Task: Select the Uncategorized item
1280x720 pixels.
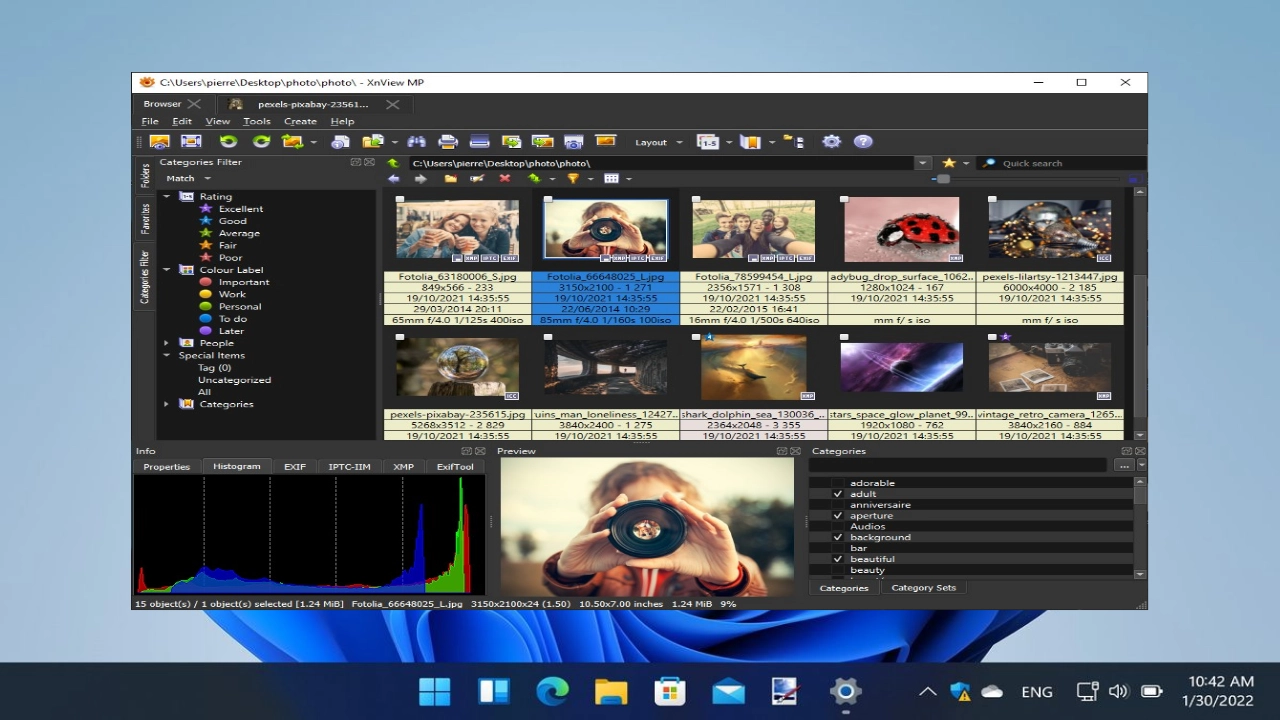Action: (234, 380)
